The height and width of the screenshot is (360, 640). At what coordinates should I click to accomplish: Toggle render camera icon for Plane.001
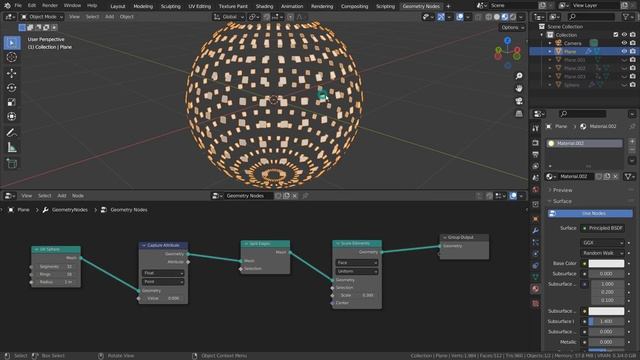(632, 60)
